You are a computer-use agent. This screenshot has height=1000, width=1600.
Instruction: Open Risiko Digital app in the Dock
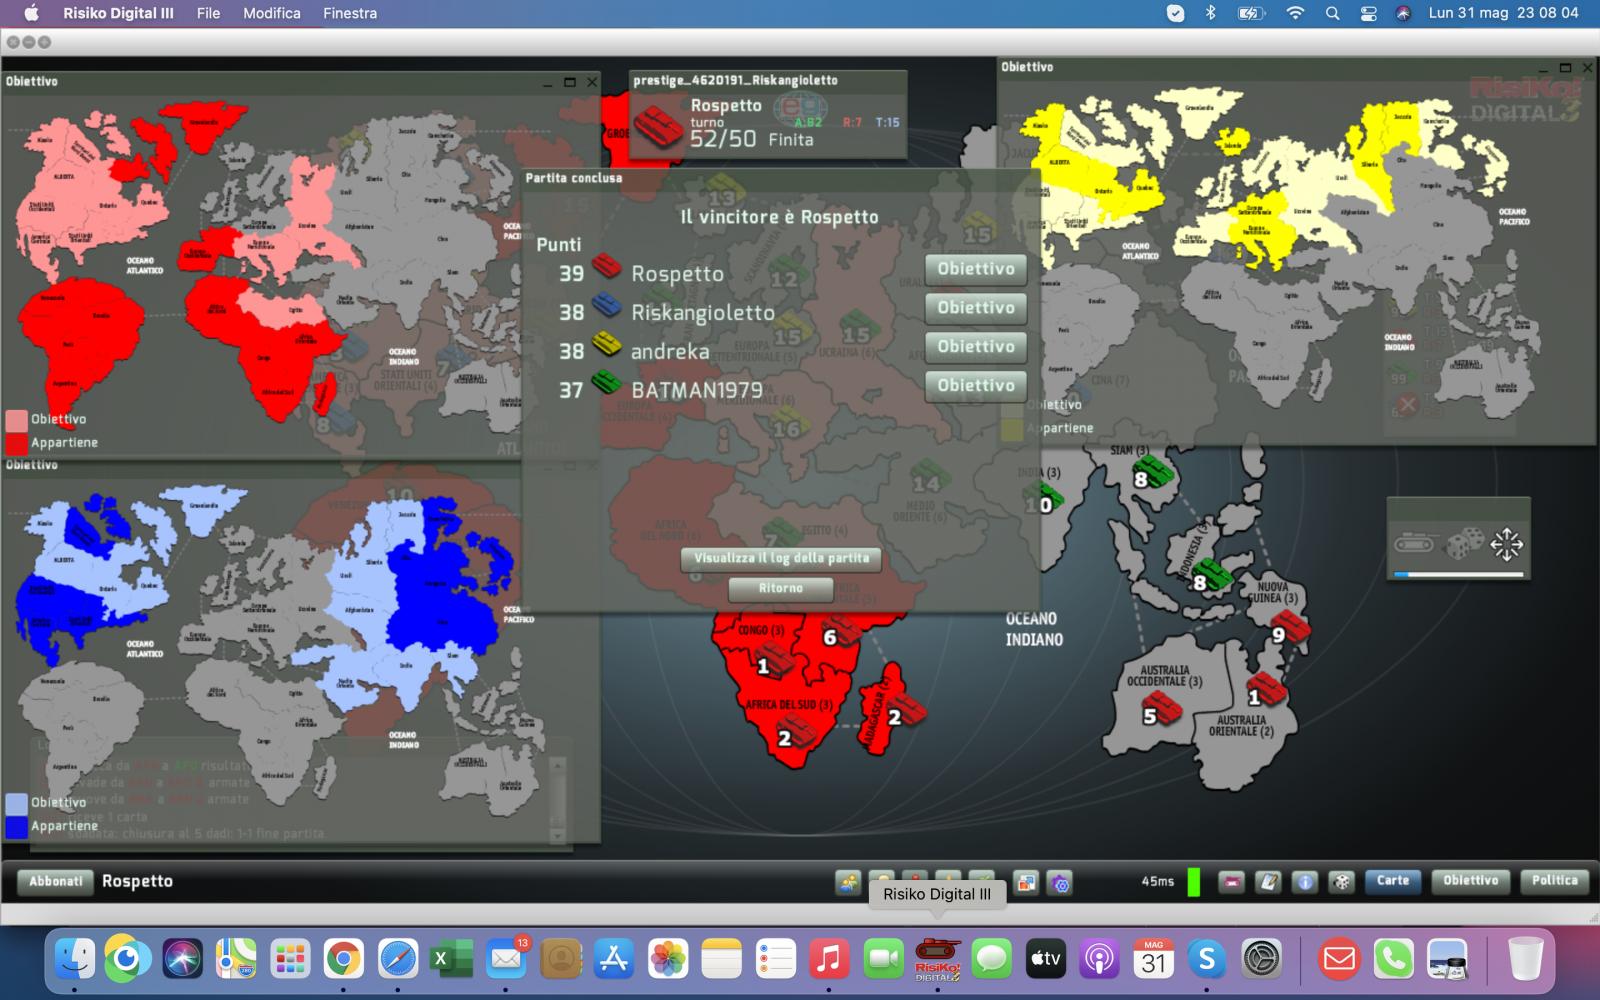pos(937,960)
